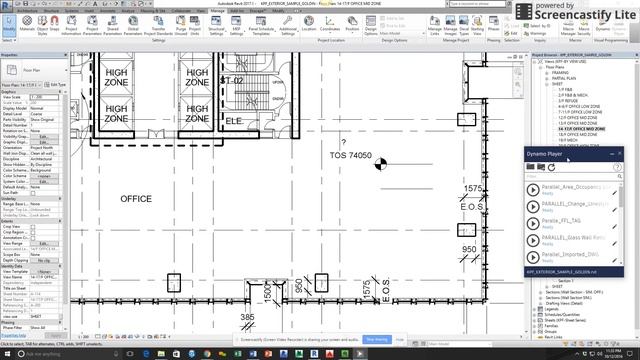Expand the PARTIAL PLAN node
Image resolution: width=640 pixels, height=360 pixels.
pyautogui.click(x=547, y=78)
